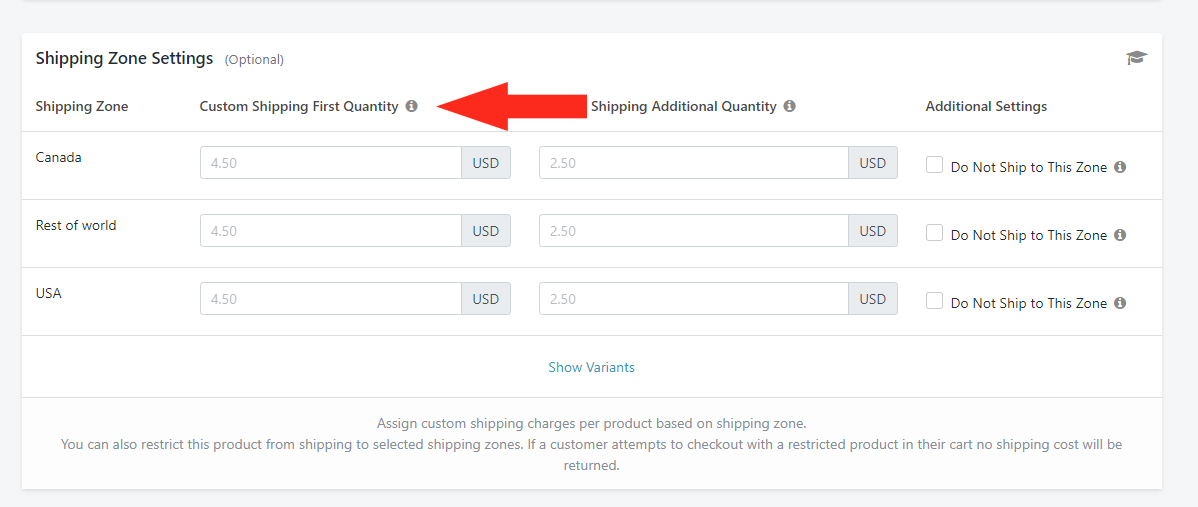This screenshot has height=507, width=1198.
Task: Enable Do Not Ship for Rest of world
Action: coord(934,233)
